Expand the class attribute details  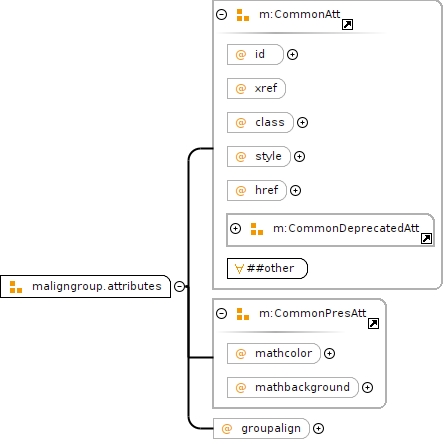pyautogui.click(x=302, y=122)
